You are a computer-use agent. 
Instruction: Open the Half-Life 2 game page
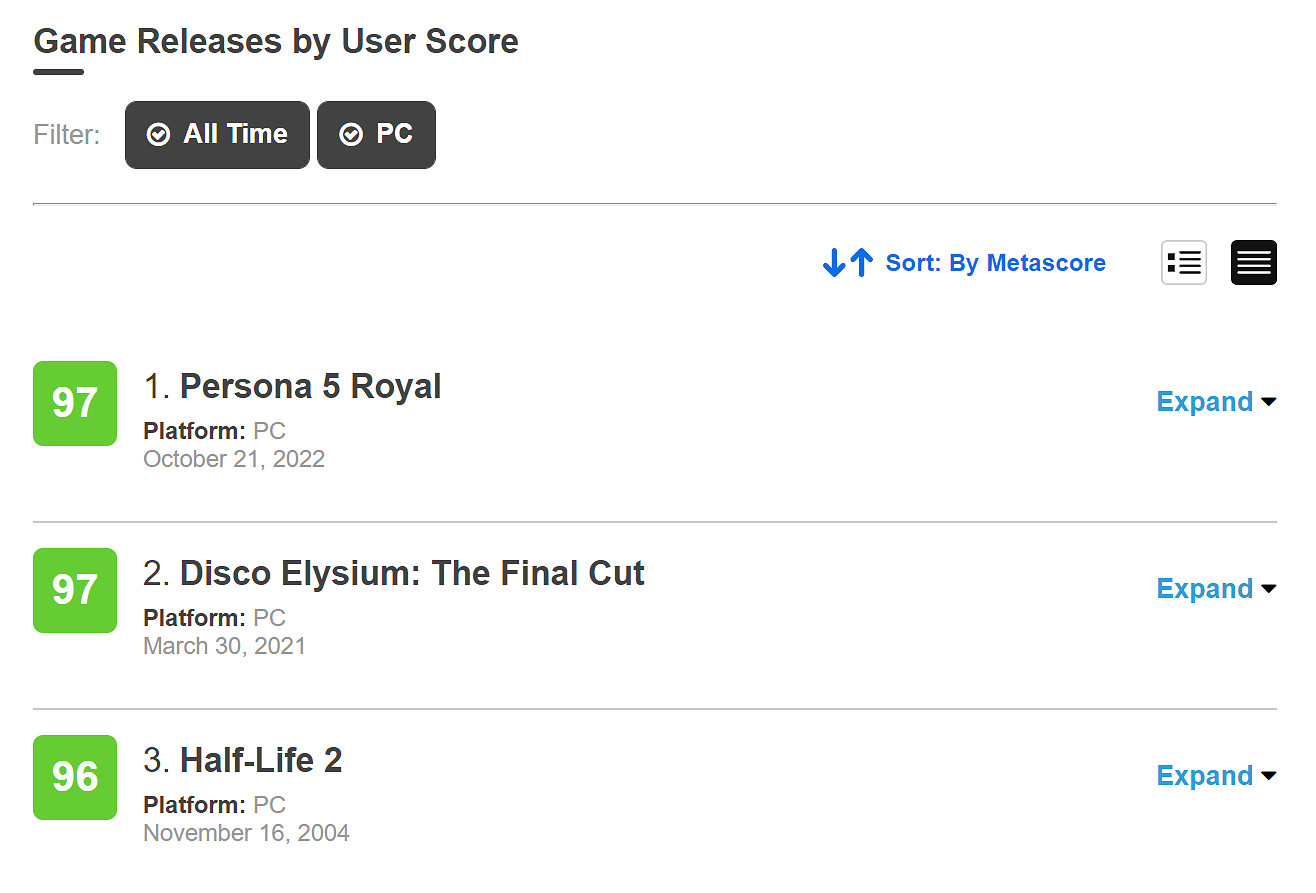[x=261, y=761]
